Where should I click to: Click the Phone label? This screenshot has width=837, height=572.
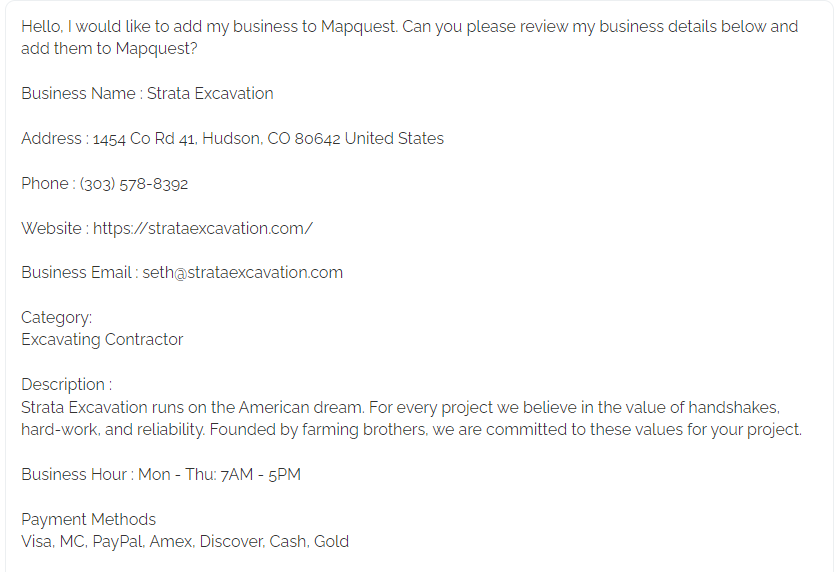coord(49,184)
